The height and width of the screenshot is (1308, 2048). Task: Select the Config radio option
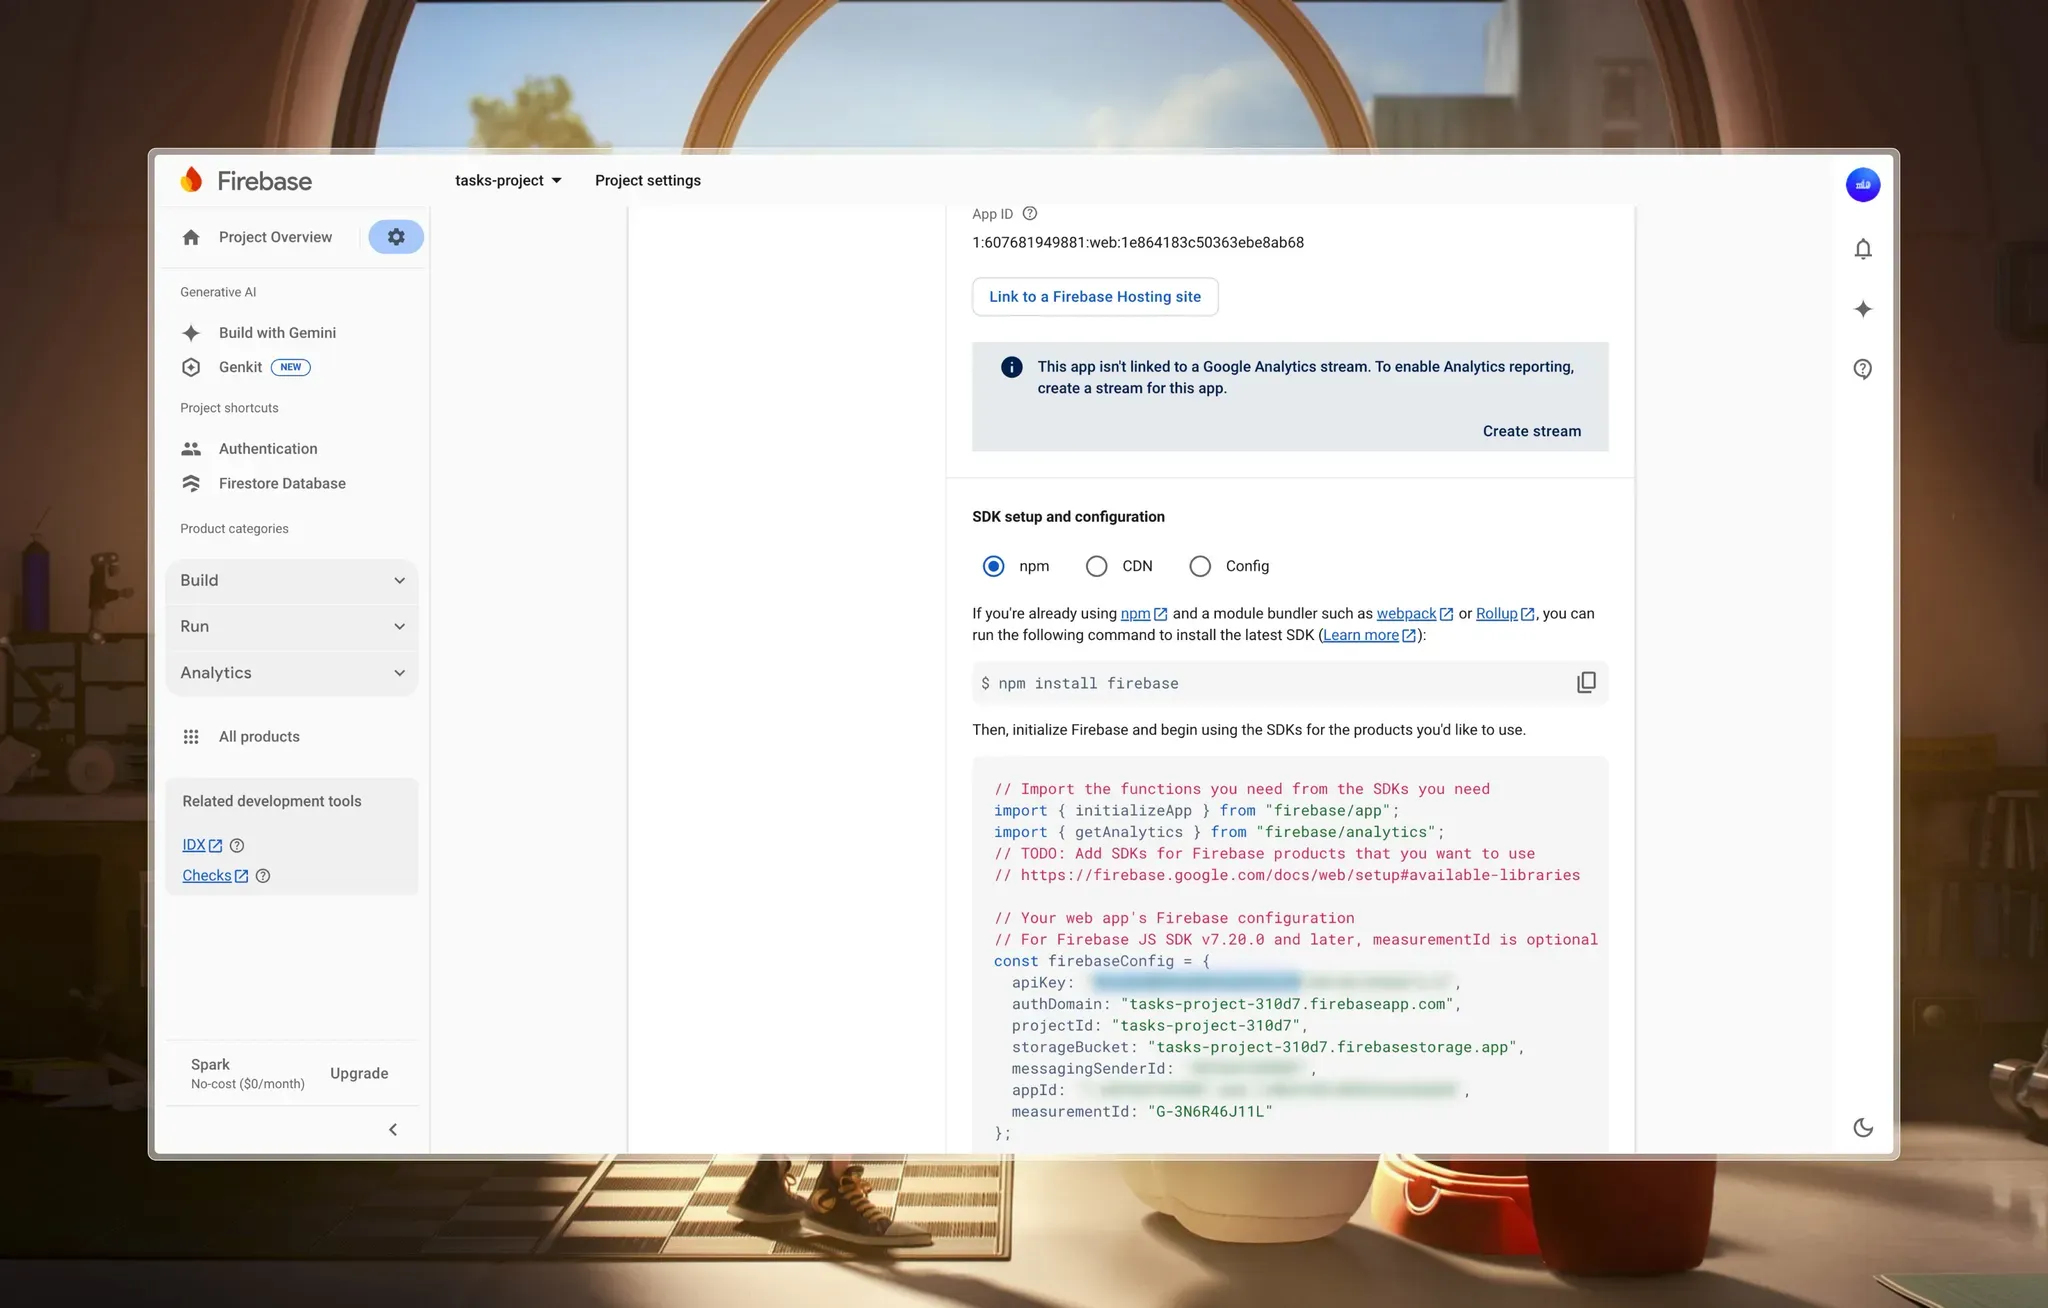[x=1200, y=566]
